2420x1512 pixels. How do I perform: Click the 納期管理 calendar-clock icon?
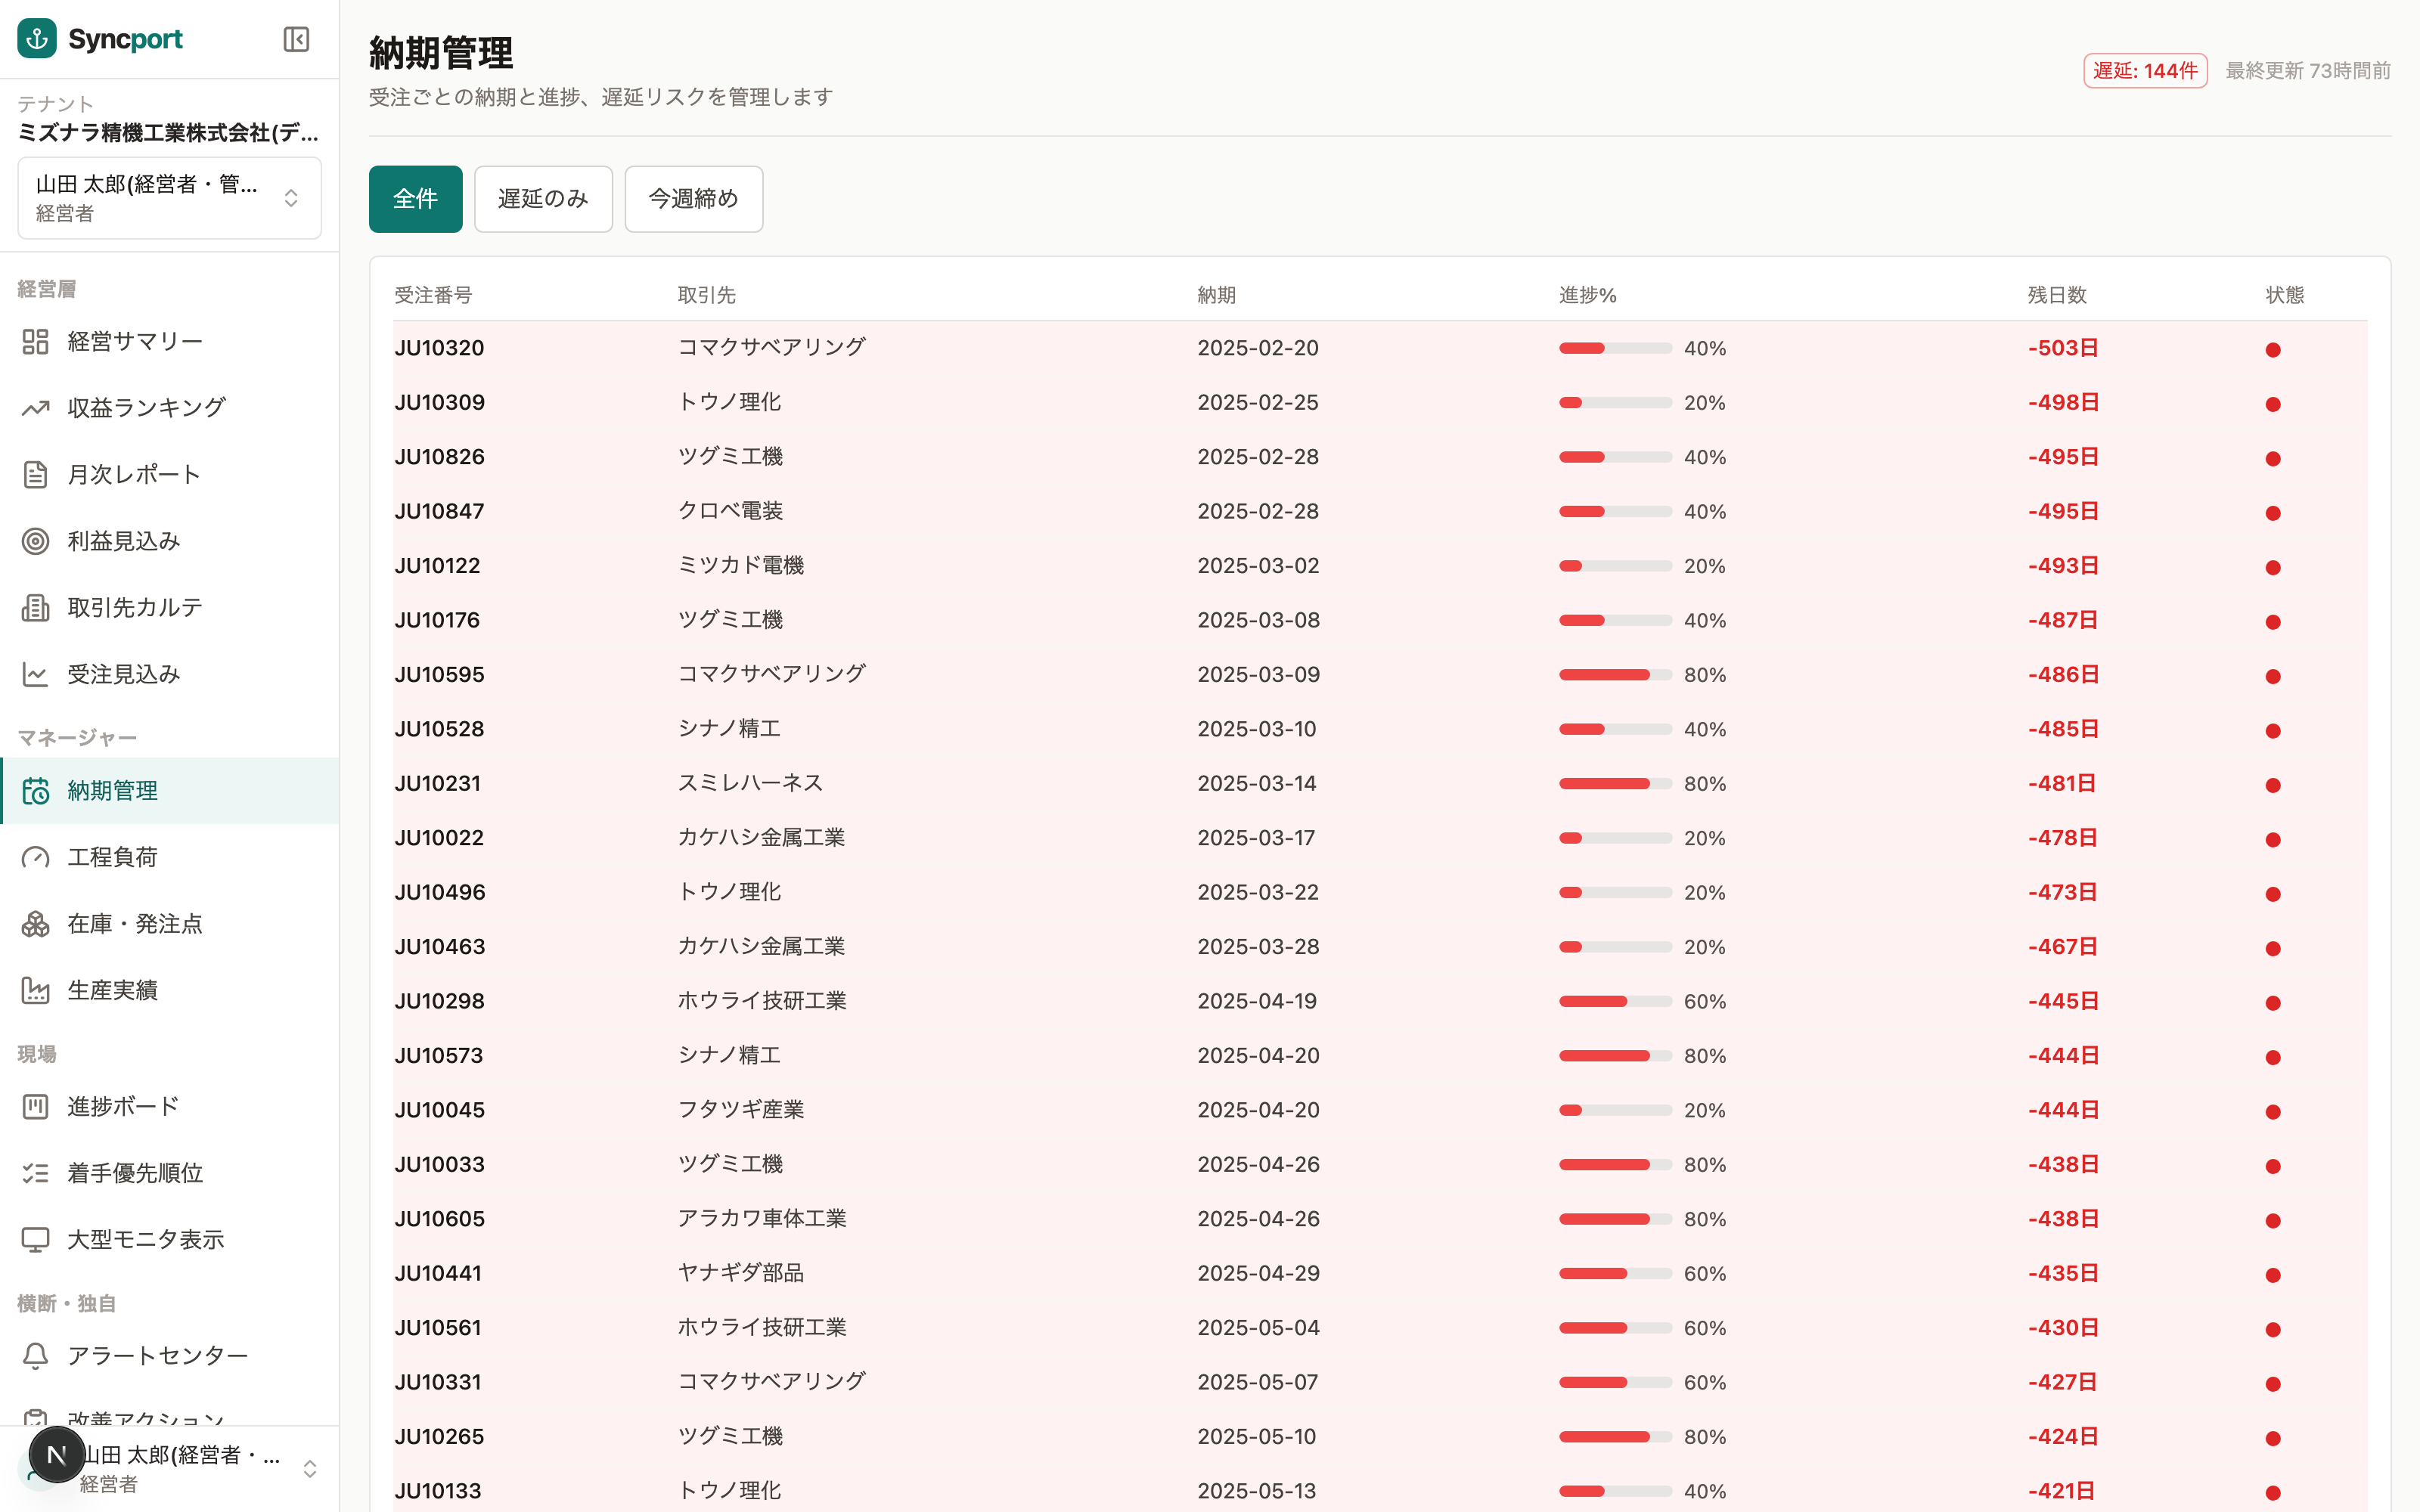36,791
